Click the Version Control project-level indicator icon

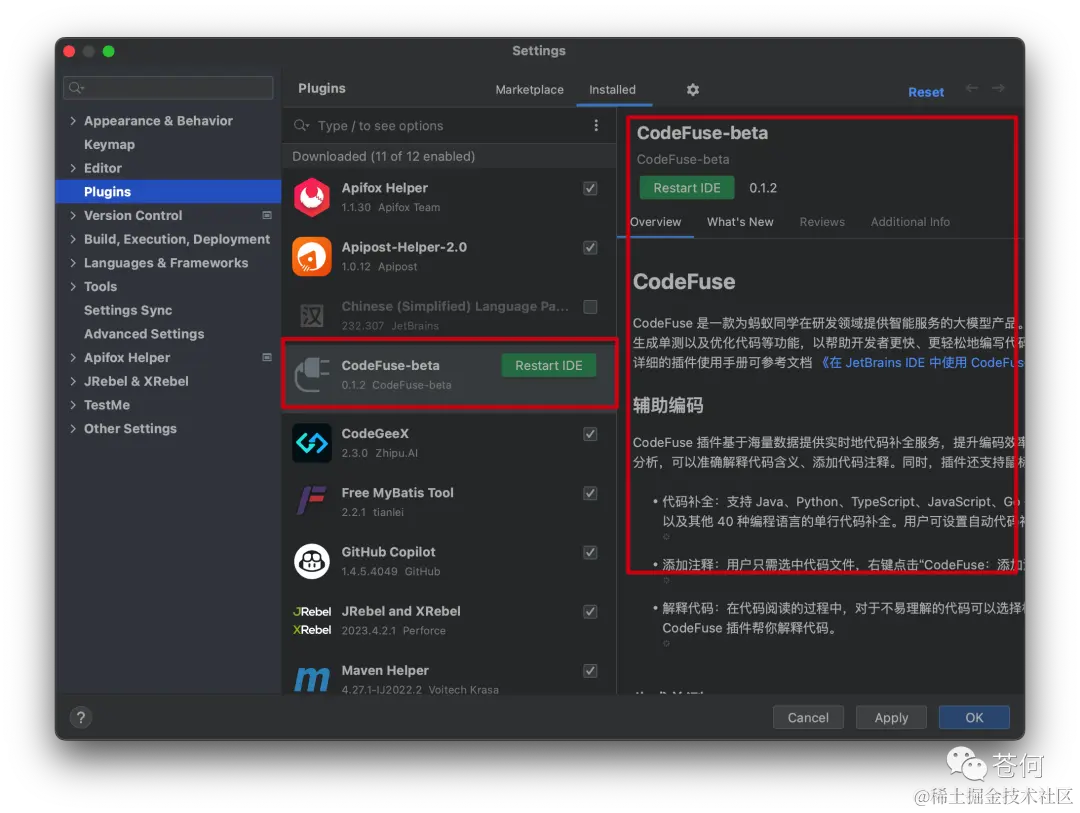(267, 215)
